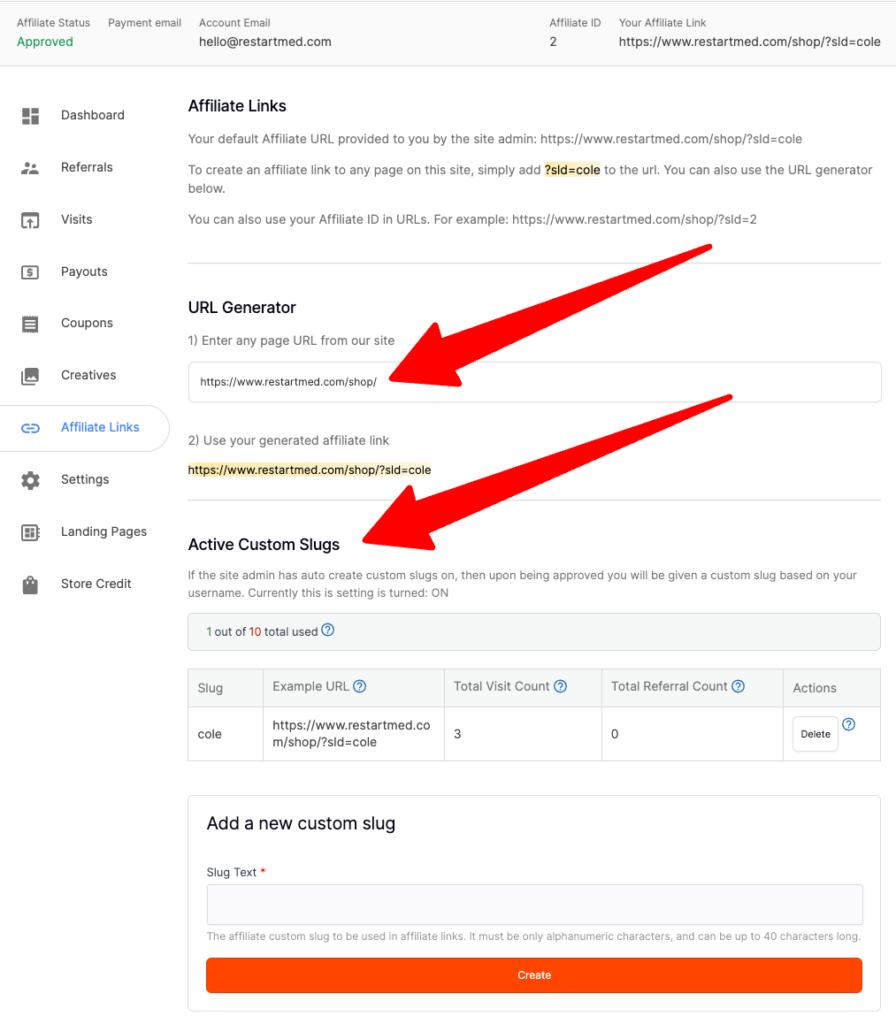Click help icon beside total used count
This screenshot has height=1024, width=896.
click(327, 631)
